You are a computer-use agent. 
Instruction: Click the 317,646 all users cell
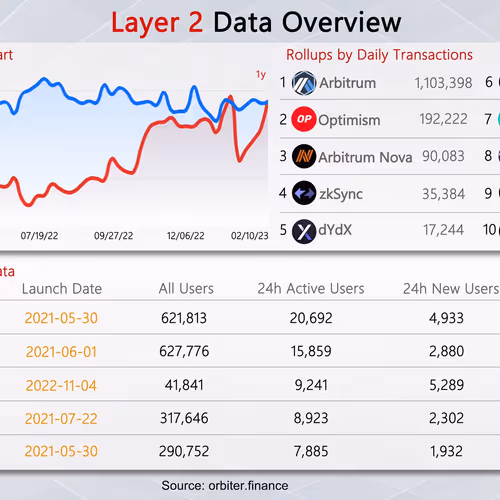184,418
